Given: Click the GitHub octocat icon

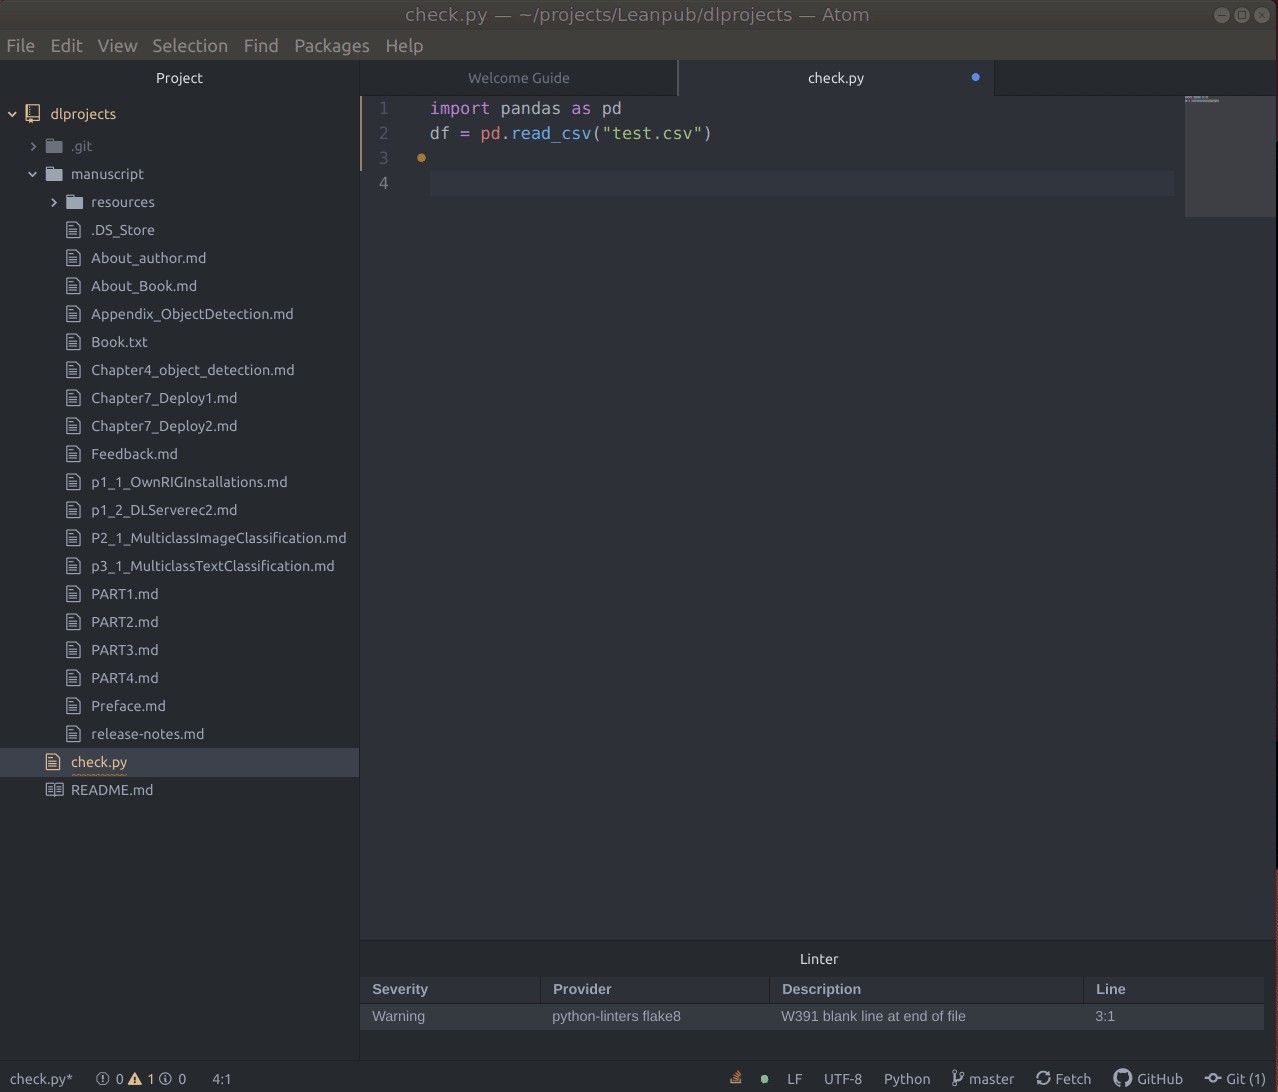Looking at the screenshot, I should (x=1123, y=1078).
